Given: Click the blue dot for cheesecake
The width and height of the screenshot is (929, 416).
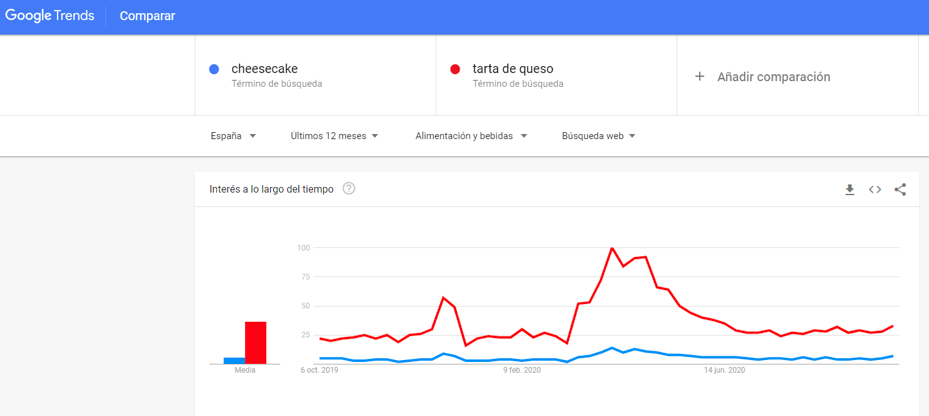Looking at the screenshot, I should pos(213,69).
